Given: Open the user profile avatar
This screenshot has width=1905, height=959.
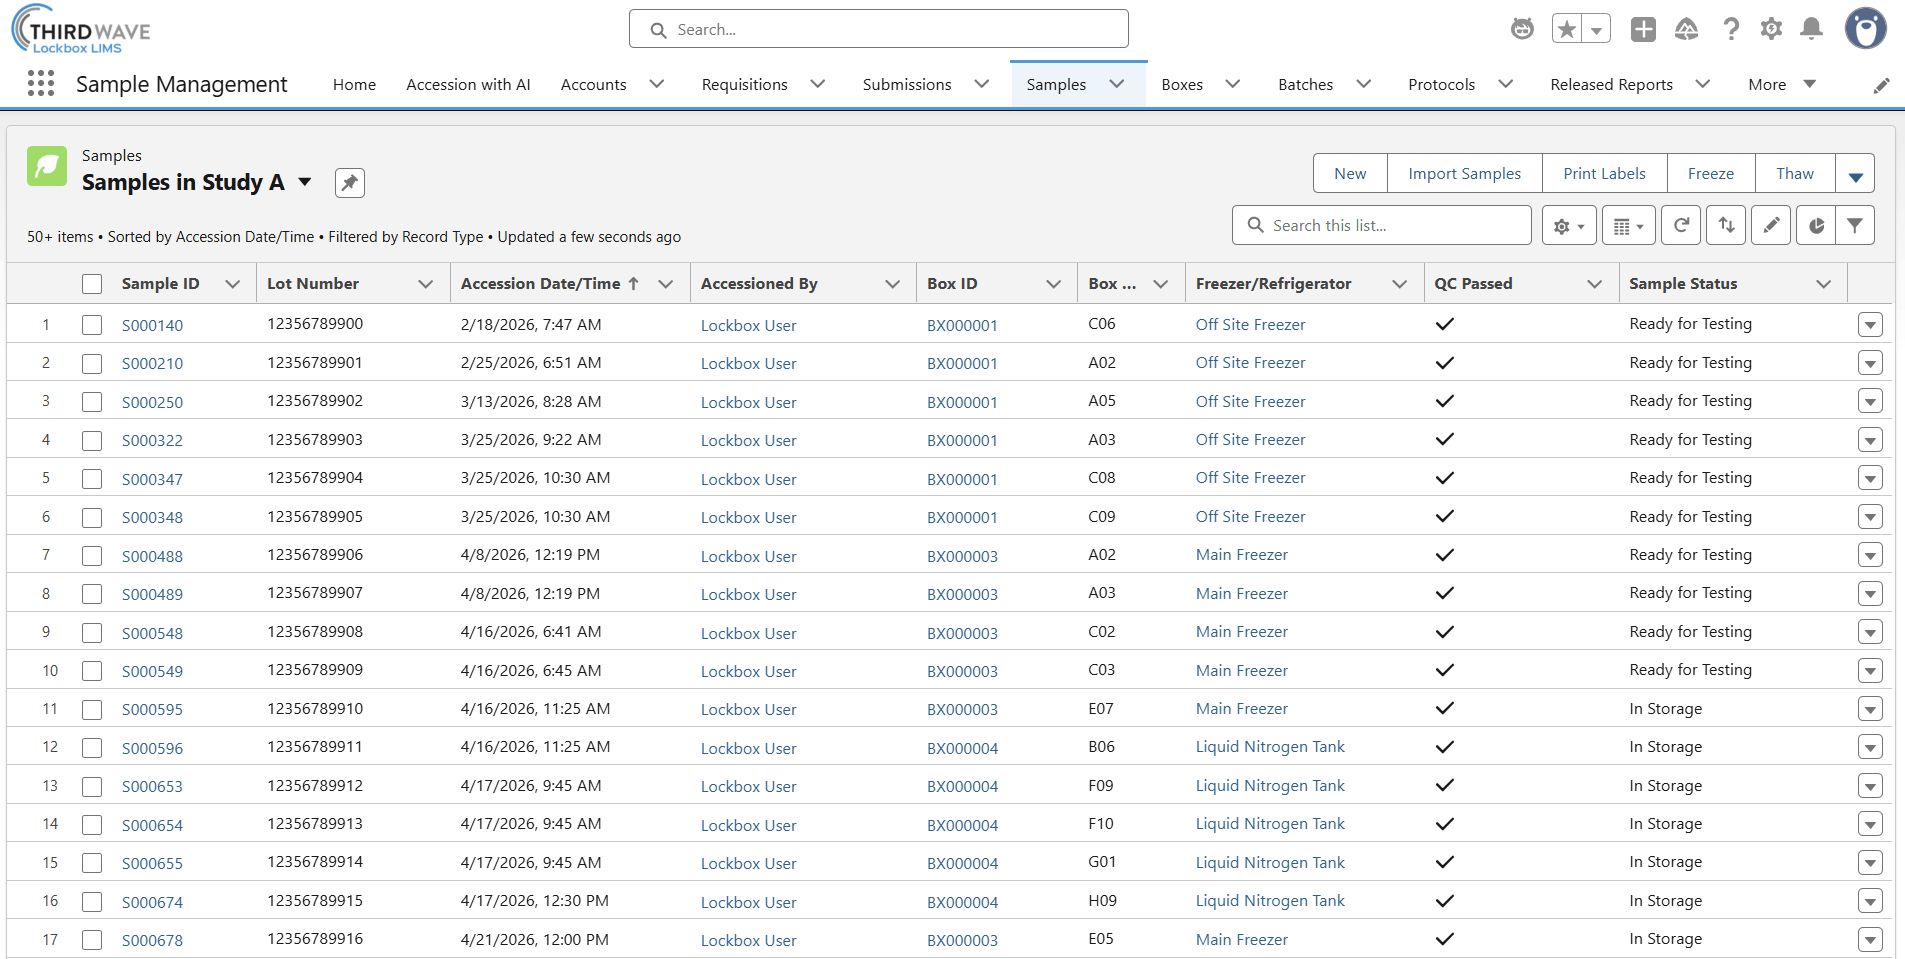Looking at the screenshot, I should pyautogui.click(x=1865, y=28).
